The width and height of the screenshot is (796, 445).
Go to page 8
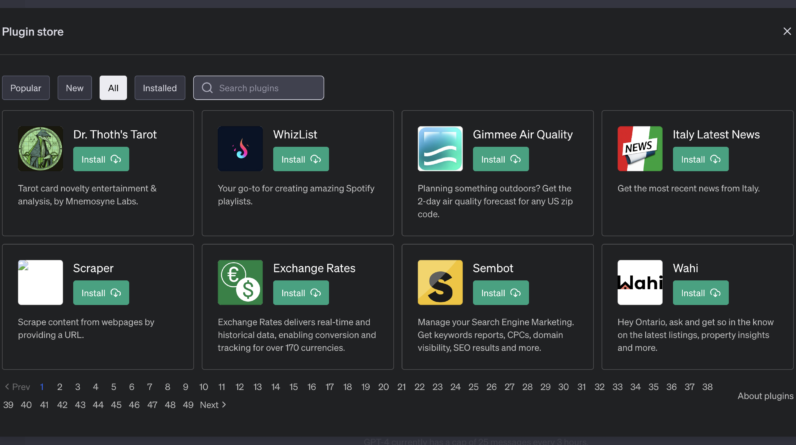(168, 387)
